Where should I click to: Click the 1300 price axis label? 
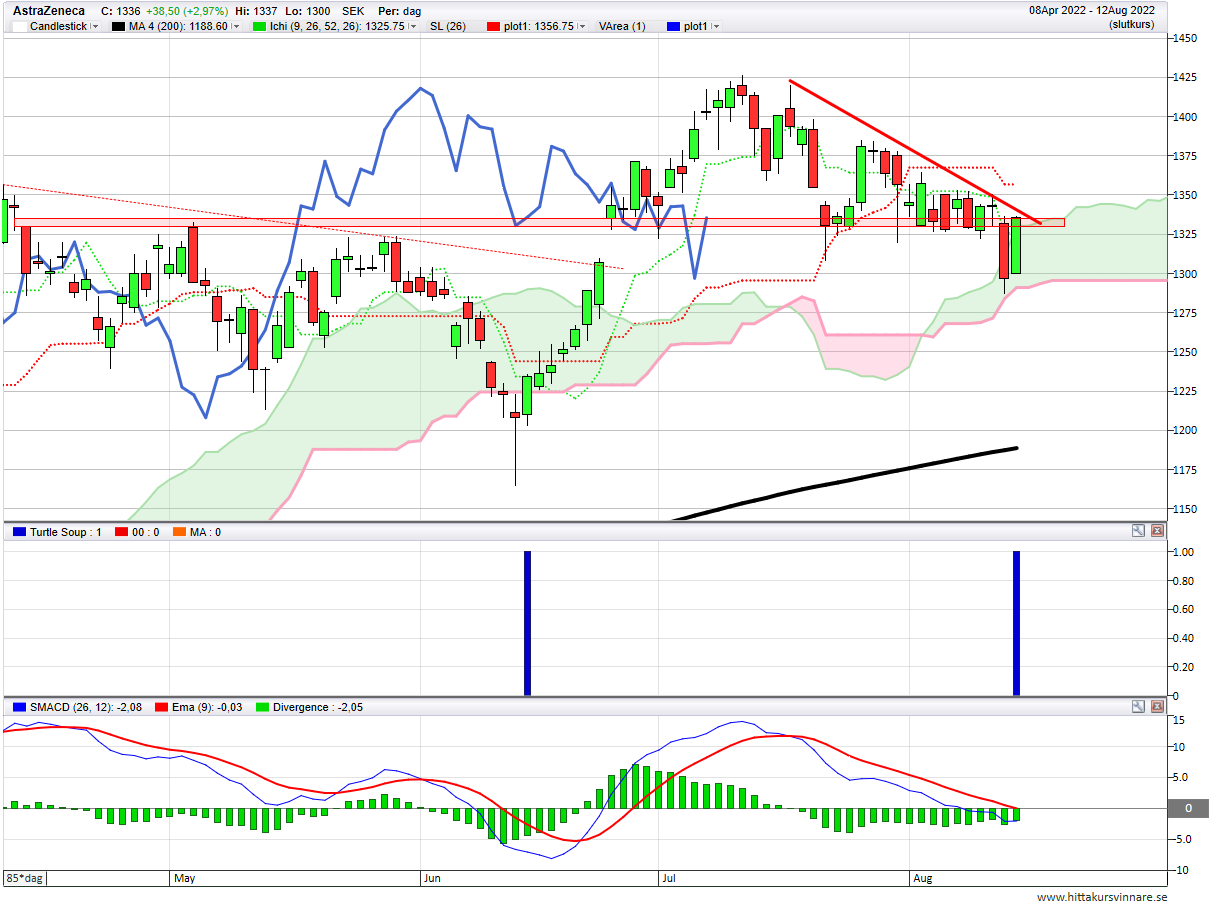point(1186,274)
